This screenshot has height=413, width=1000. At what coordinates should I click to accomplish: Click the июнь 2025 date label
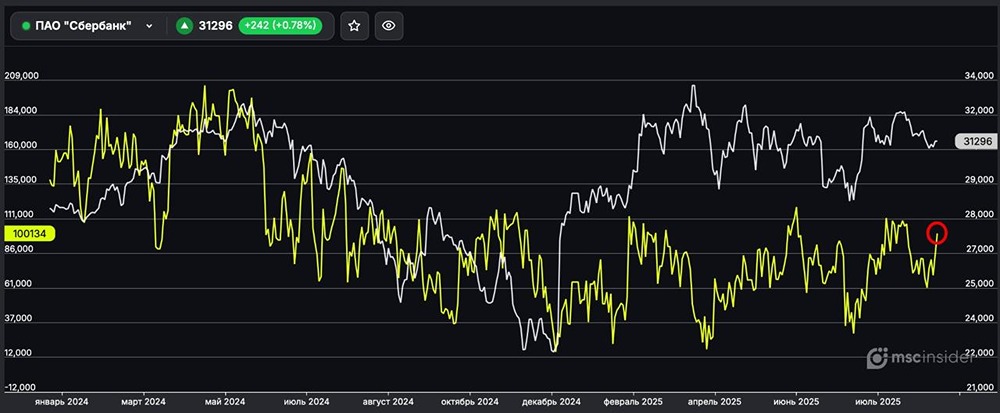796,402
